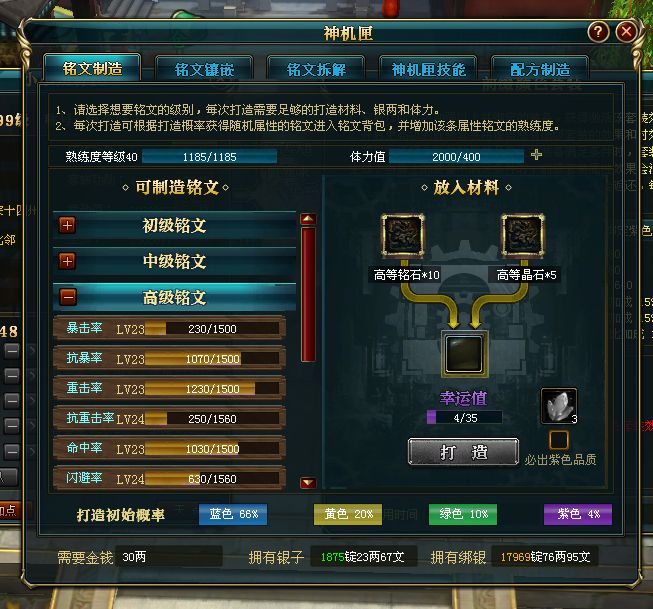Click the red scrollbar of inscription list
The image size is (653, 609).
click(x=308, y=295)
